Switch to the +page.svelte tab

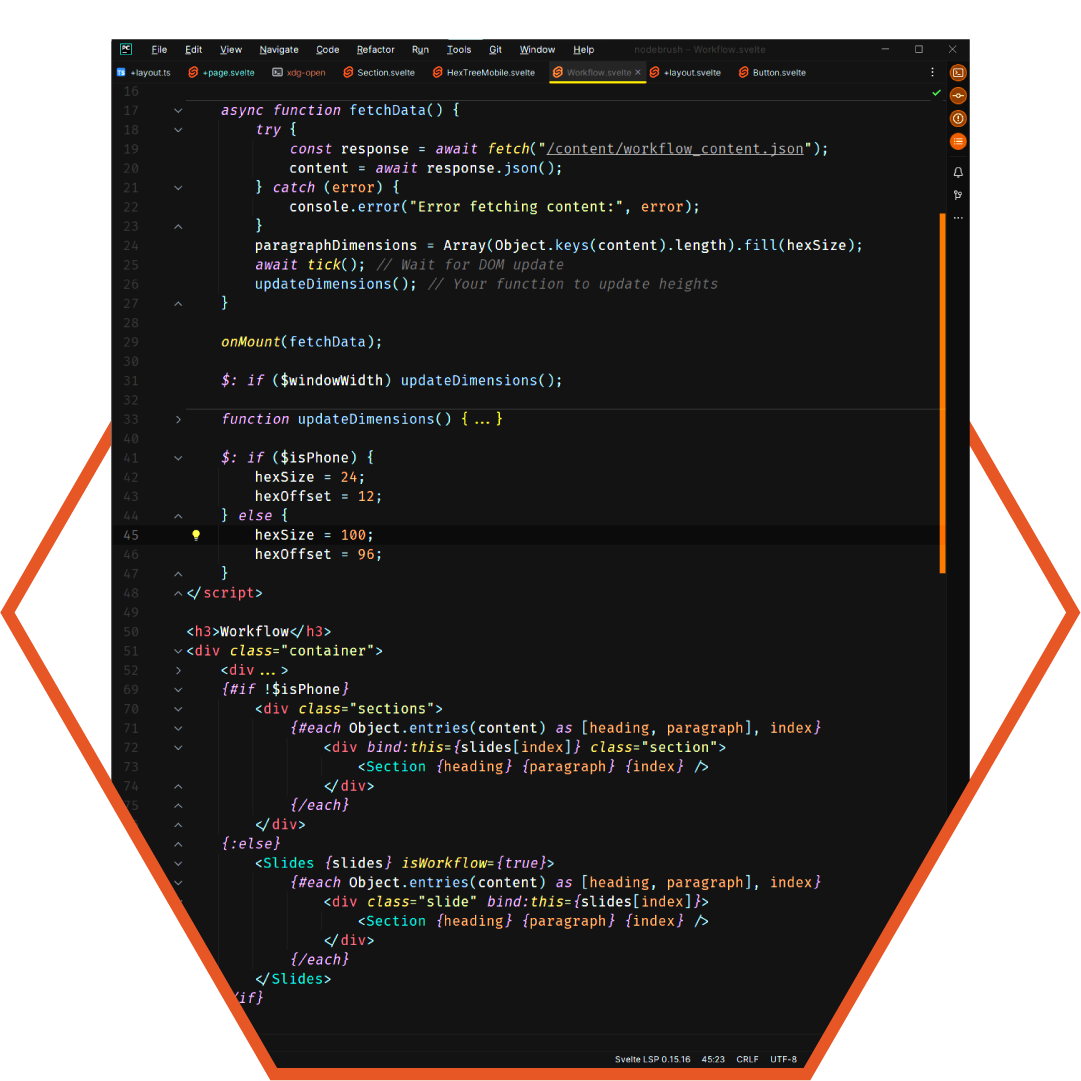pos(221,72)
